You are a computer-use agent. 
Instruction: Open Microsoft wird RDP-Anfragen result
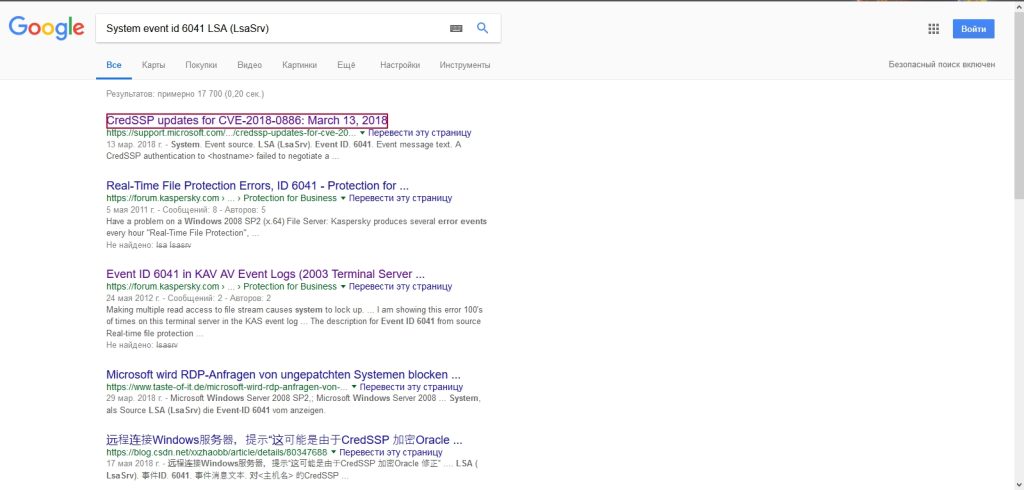coord(283,375)
